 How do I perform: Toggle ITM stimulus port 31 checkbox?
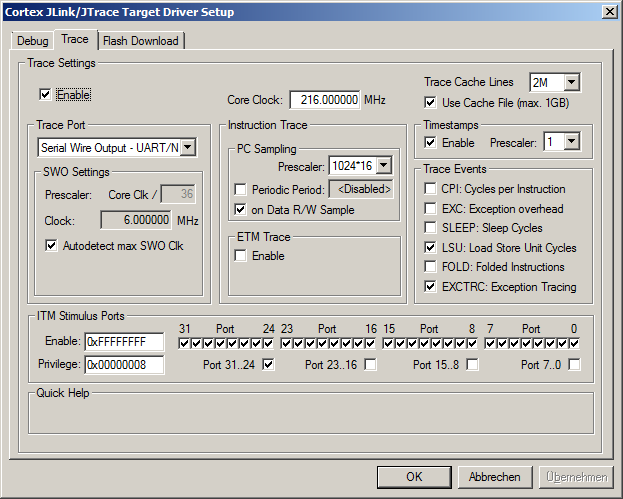184,343
